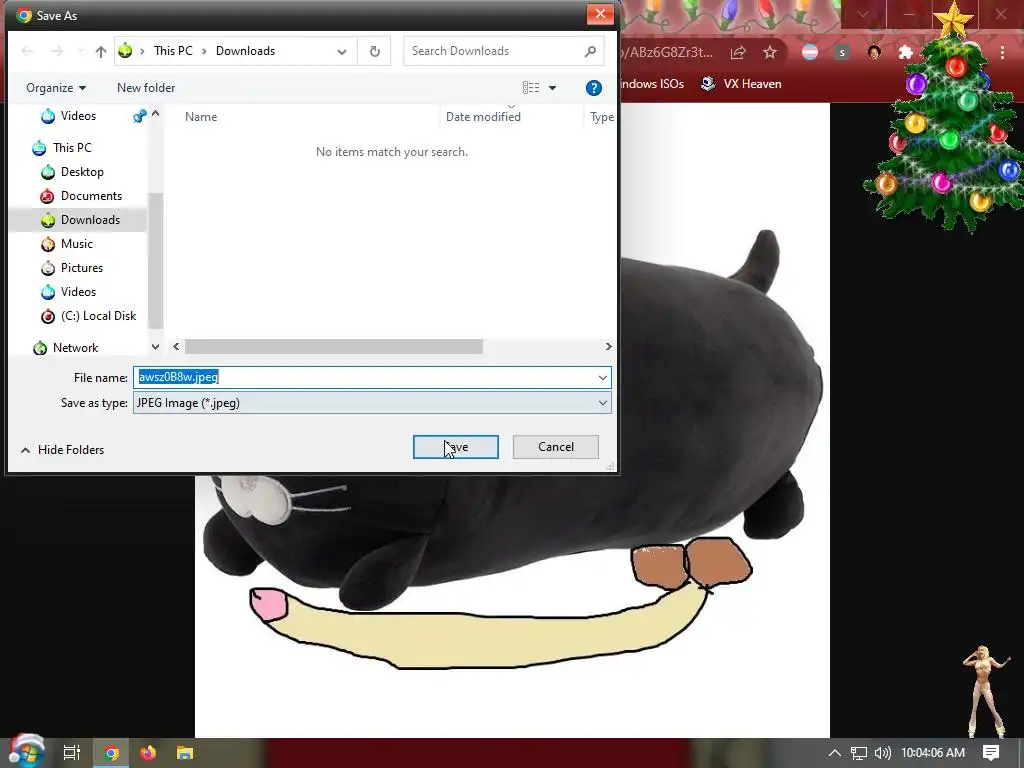
Task: Open the address bar history dropdown
Action: point(342,52)
